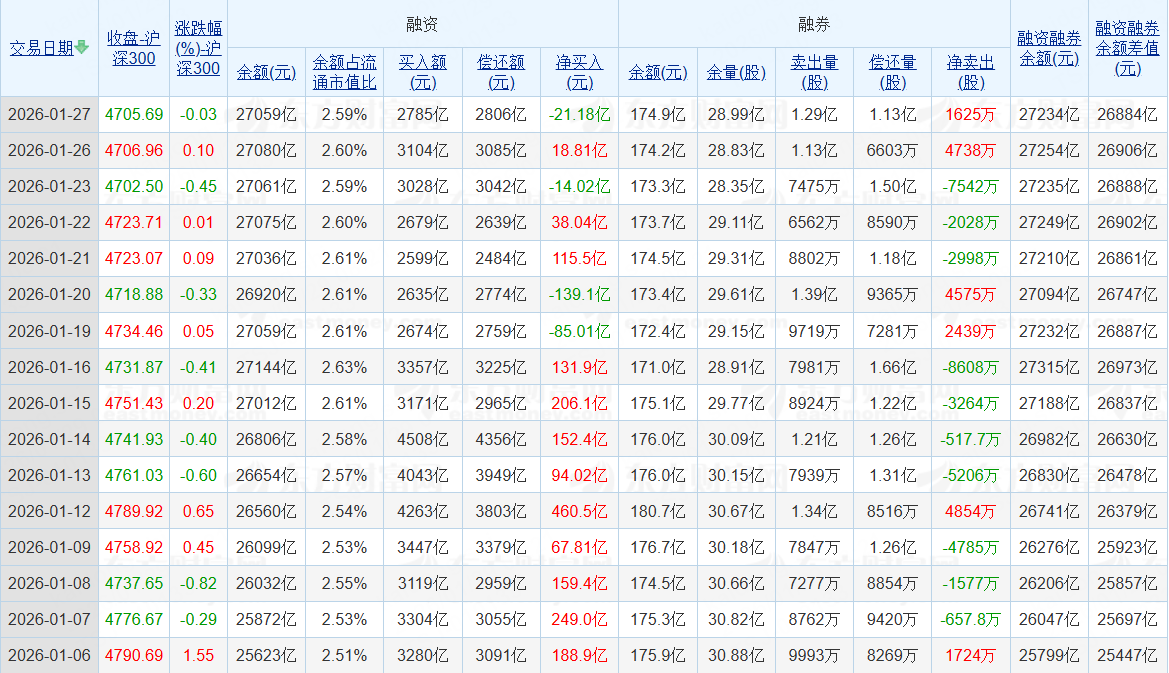1169x673 pixels.
Task: Click net buy value -21.18亿
Action: [x=579, y=114]
